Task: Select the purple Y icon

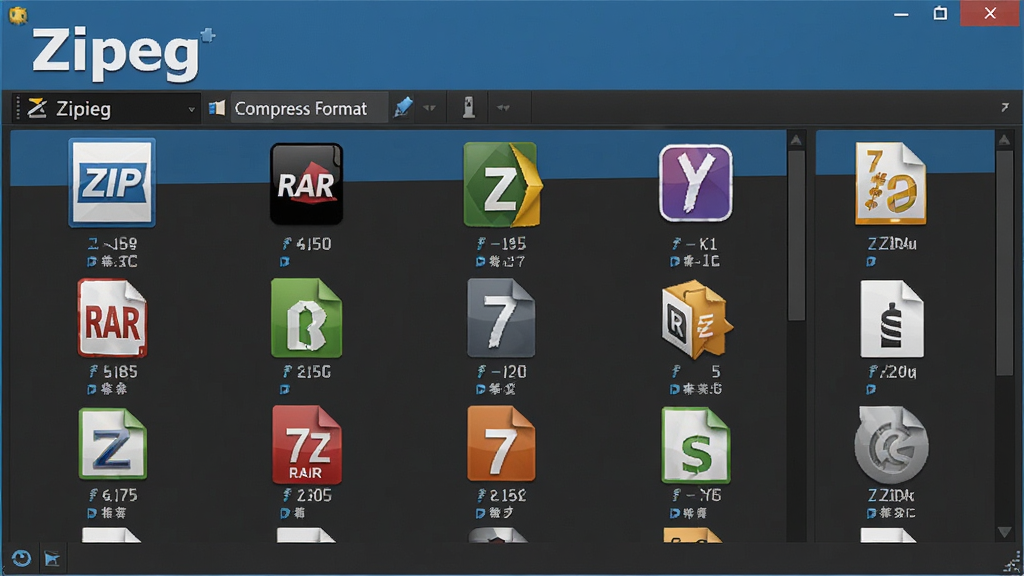Action: click(696, 183)
